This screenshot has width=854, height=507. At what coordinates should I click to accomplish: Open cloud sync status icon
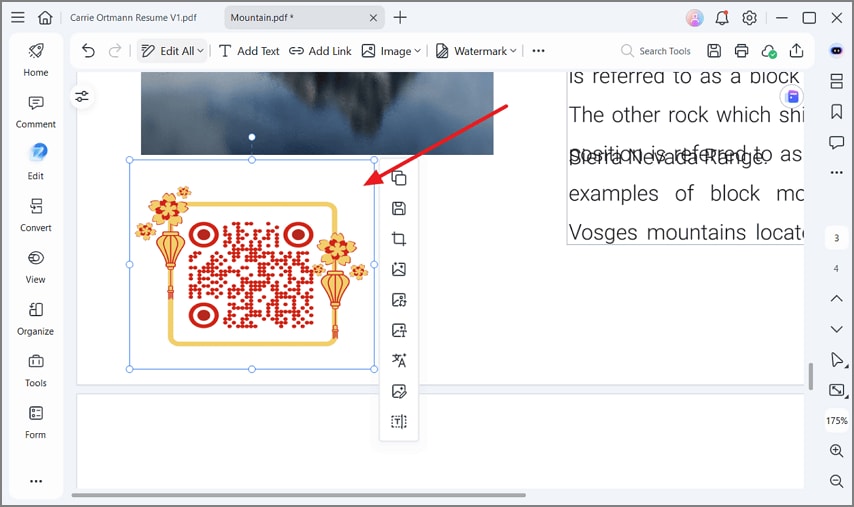pos(768,51)
